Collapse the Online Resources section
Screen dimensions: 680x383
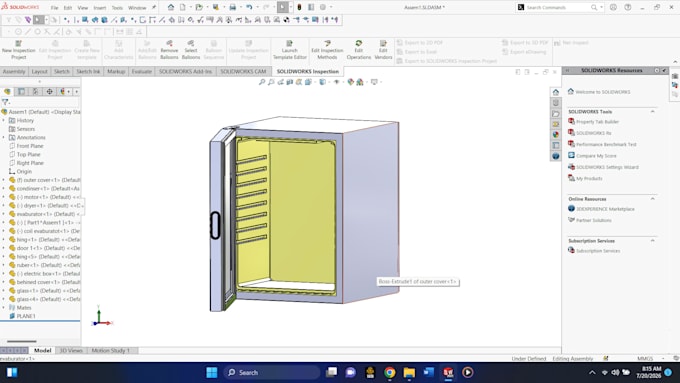tap(652, 199)
